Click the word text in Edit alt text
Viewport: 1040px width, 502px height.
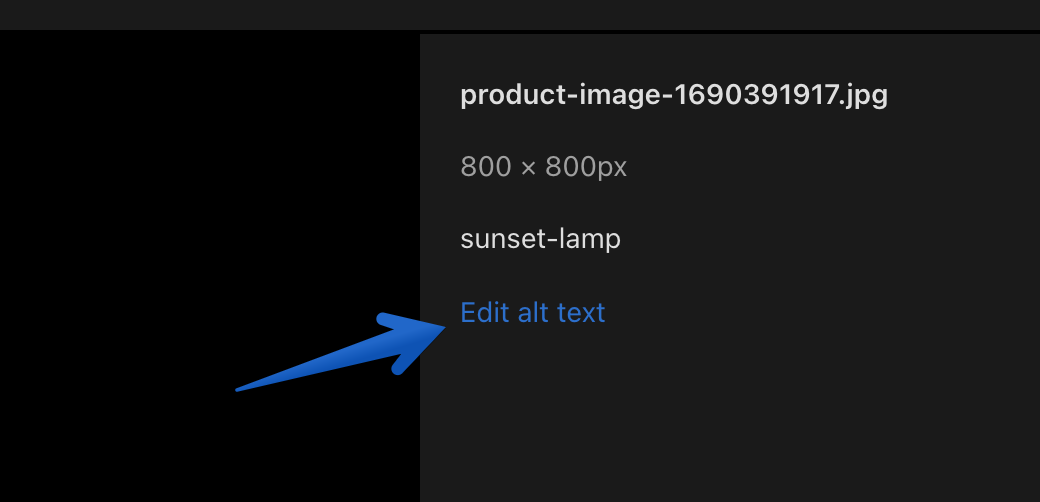pyautogui.click(x=581, y=313)
